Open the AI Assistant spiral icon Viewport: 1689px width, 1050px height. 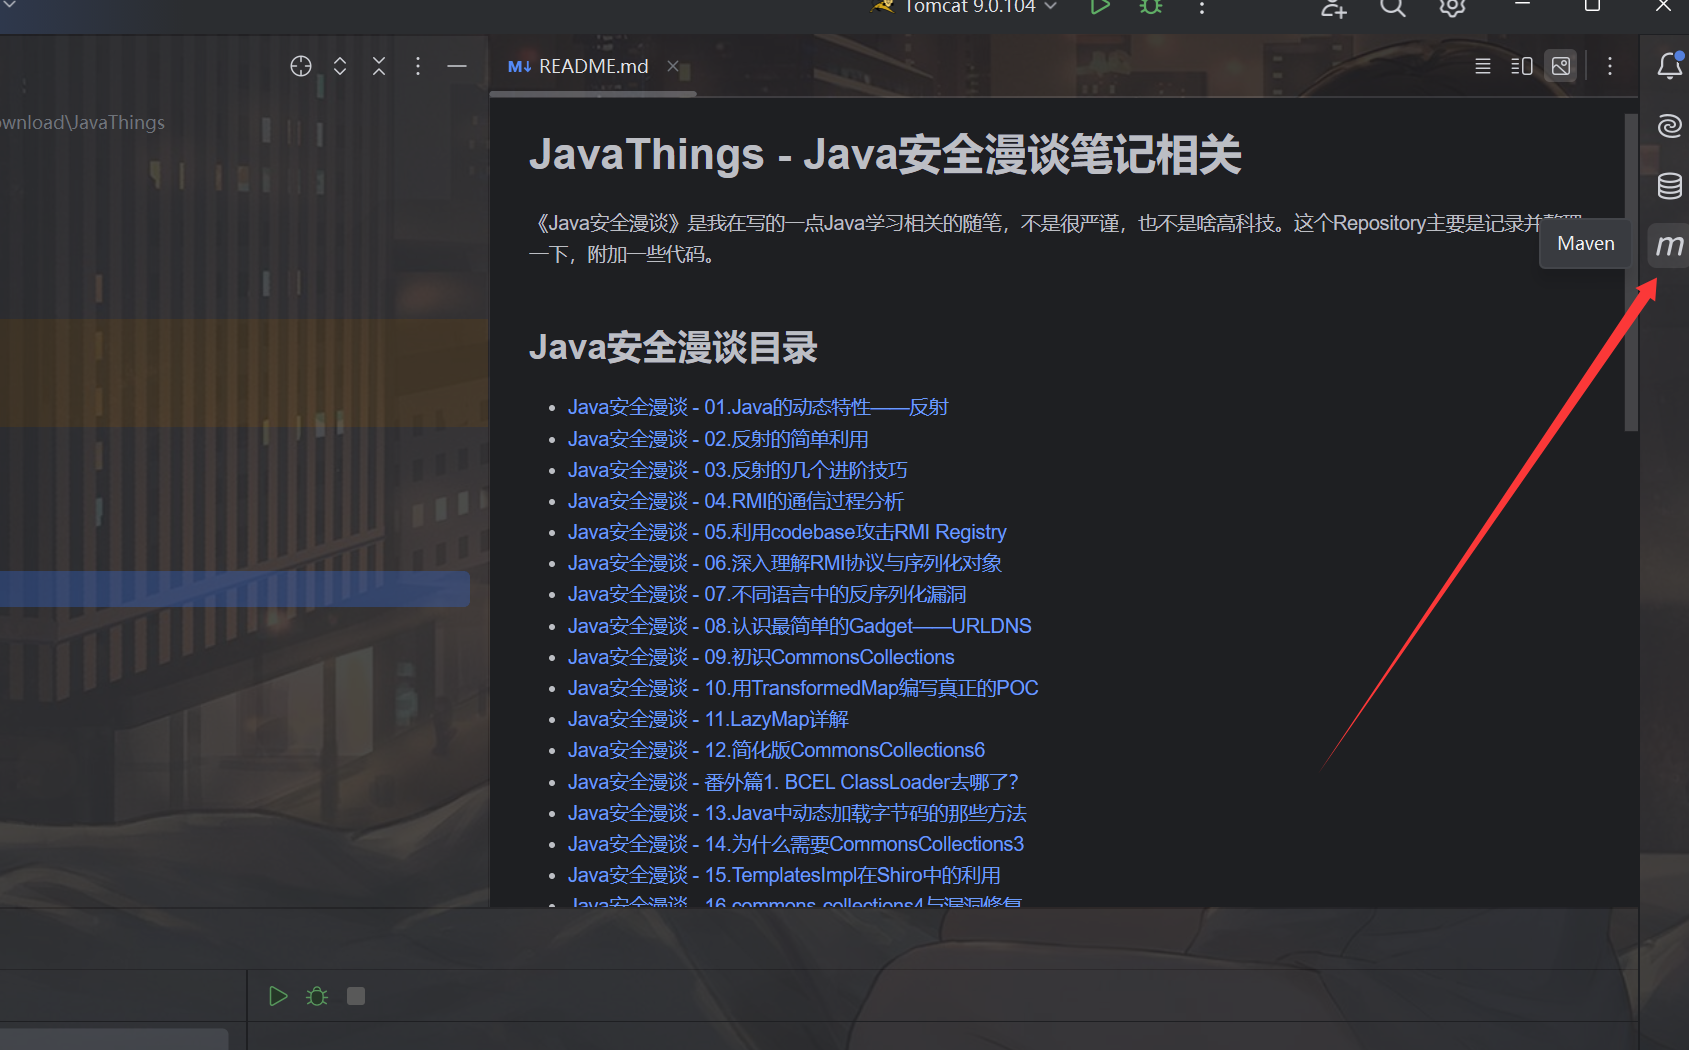click(1668, 126)
